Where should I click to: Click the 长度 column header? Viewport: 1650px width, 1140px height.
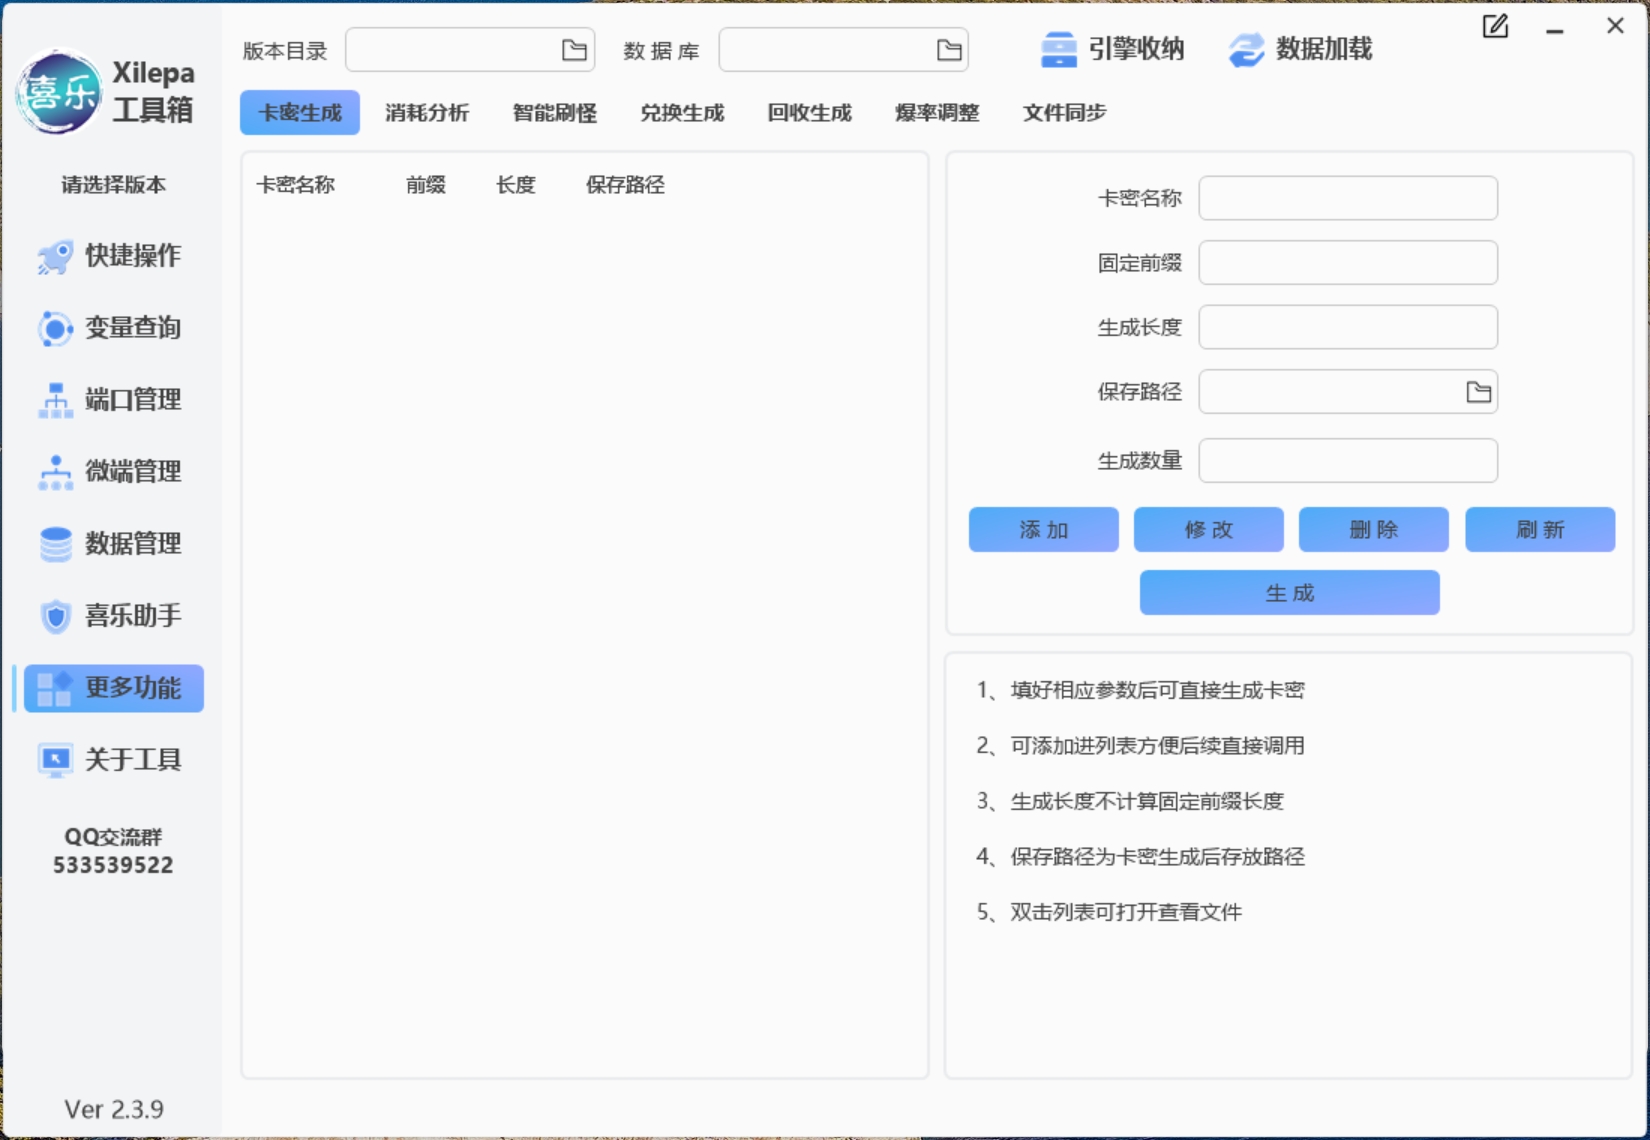[515, 185]
